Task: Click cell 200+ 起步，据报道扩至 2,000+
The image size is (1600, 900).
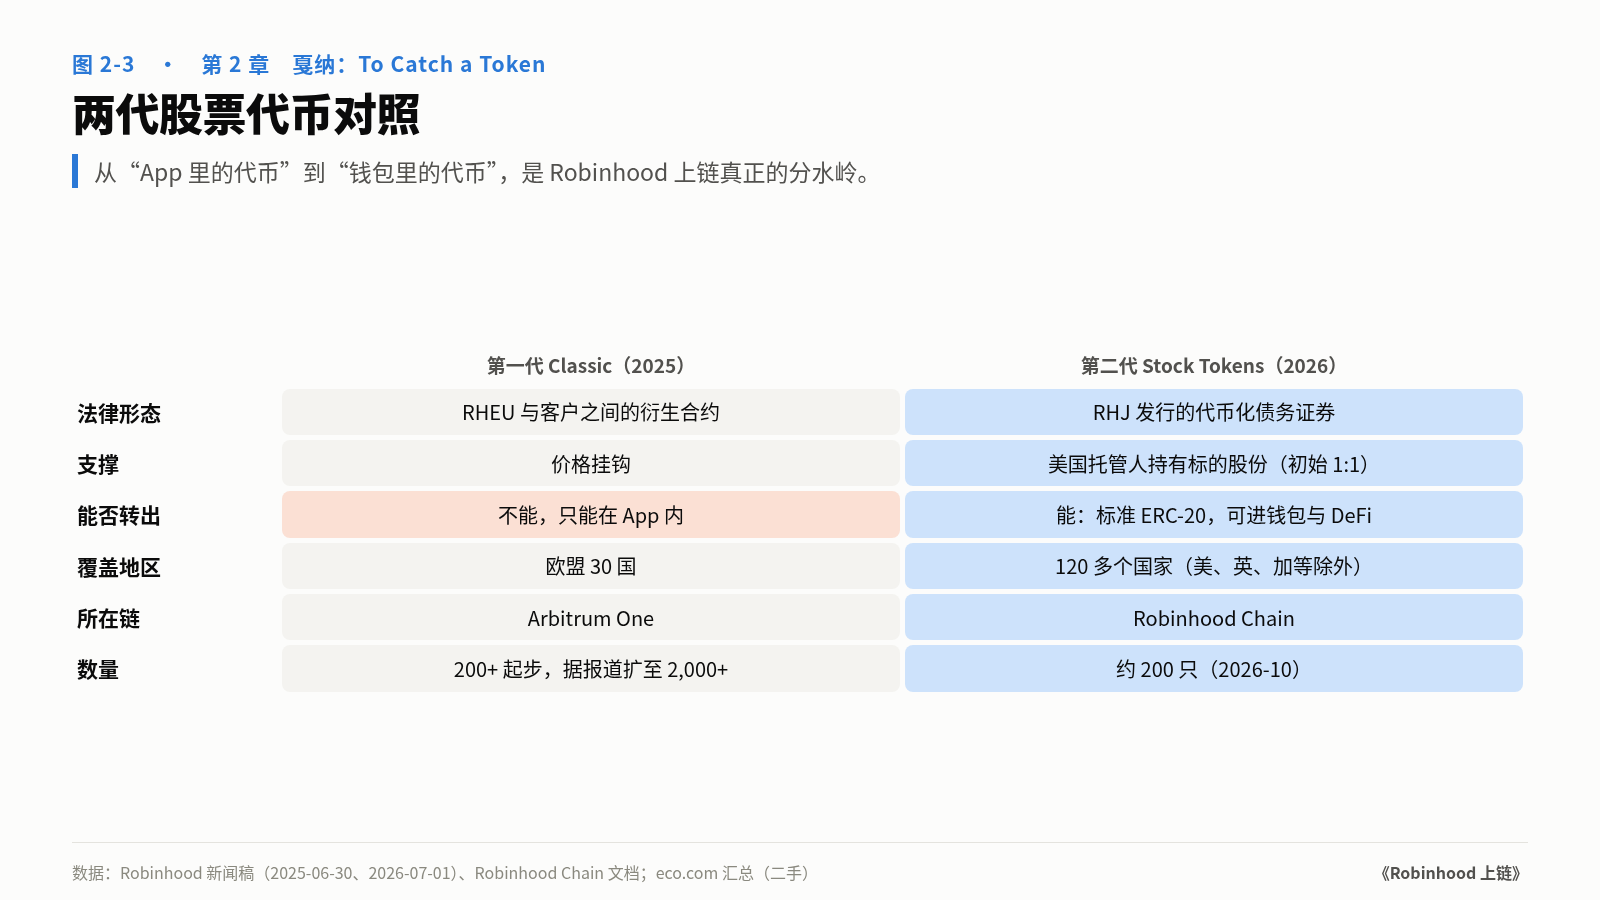Action: click(x=591, y=669)
